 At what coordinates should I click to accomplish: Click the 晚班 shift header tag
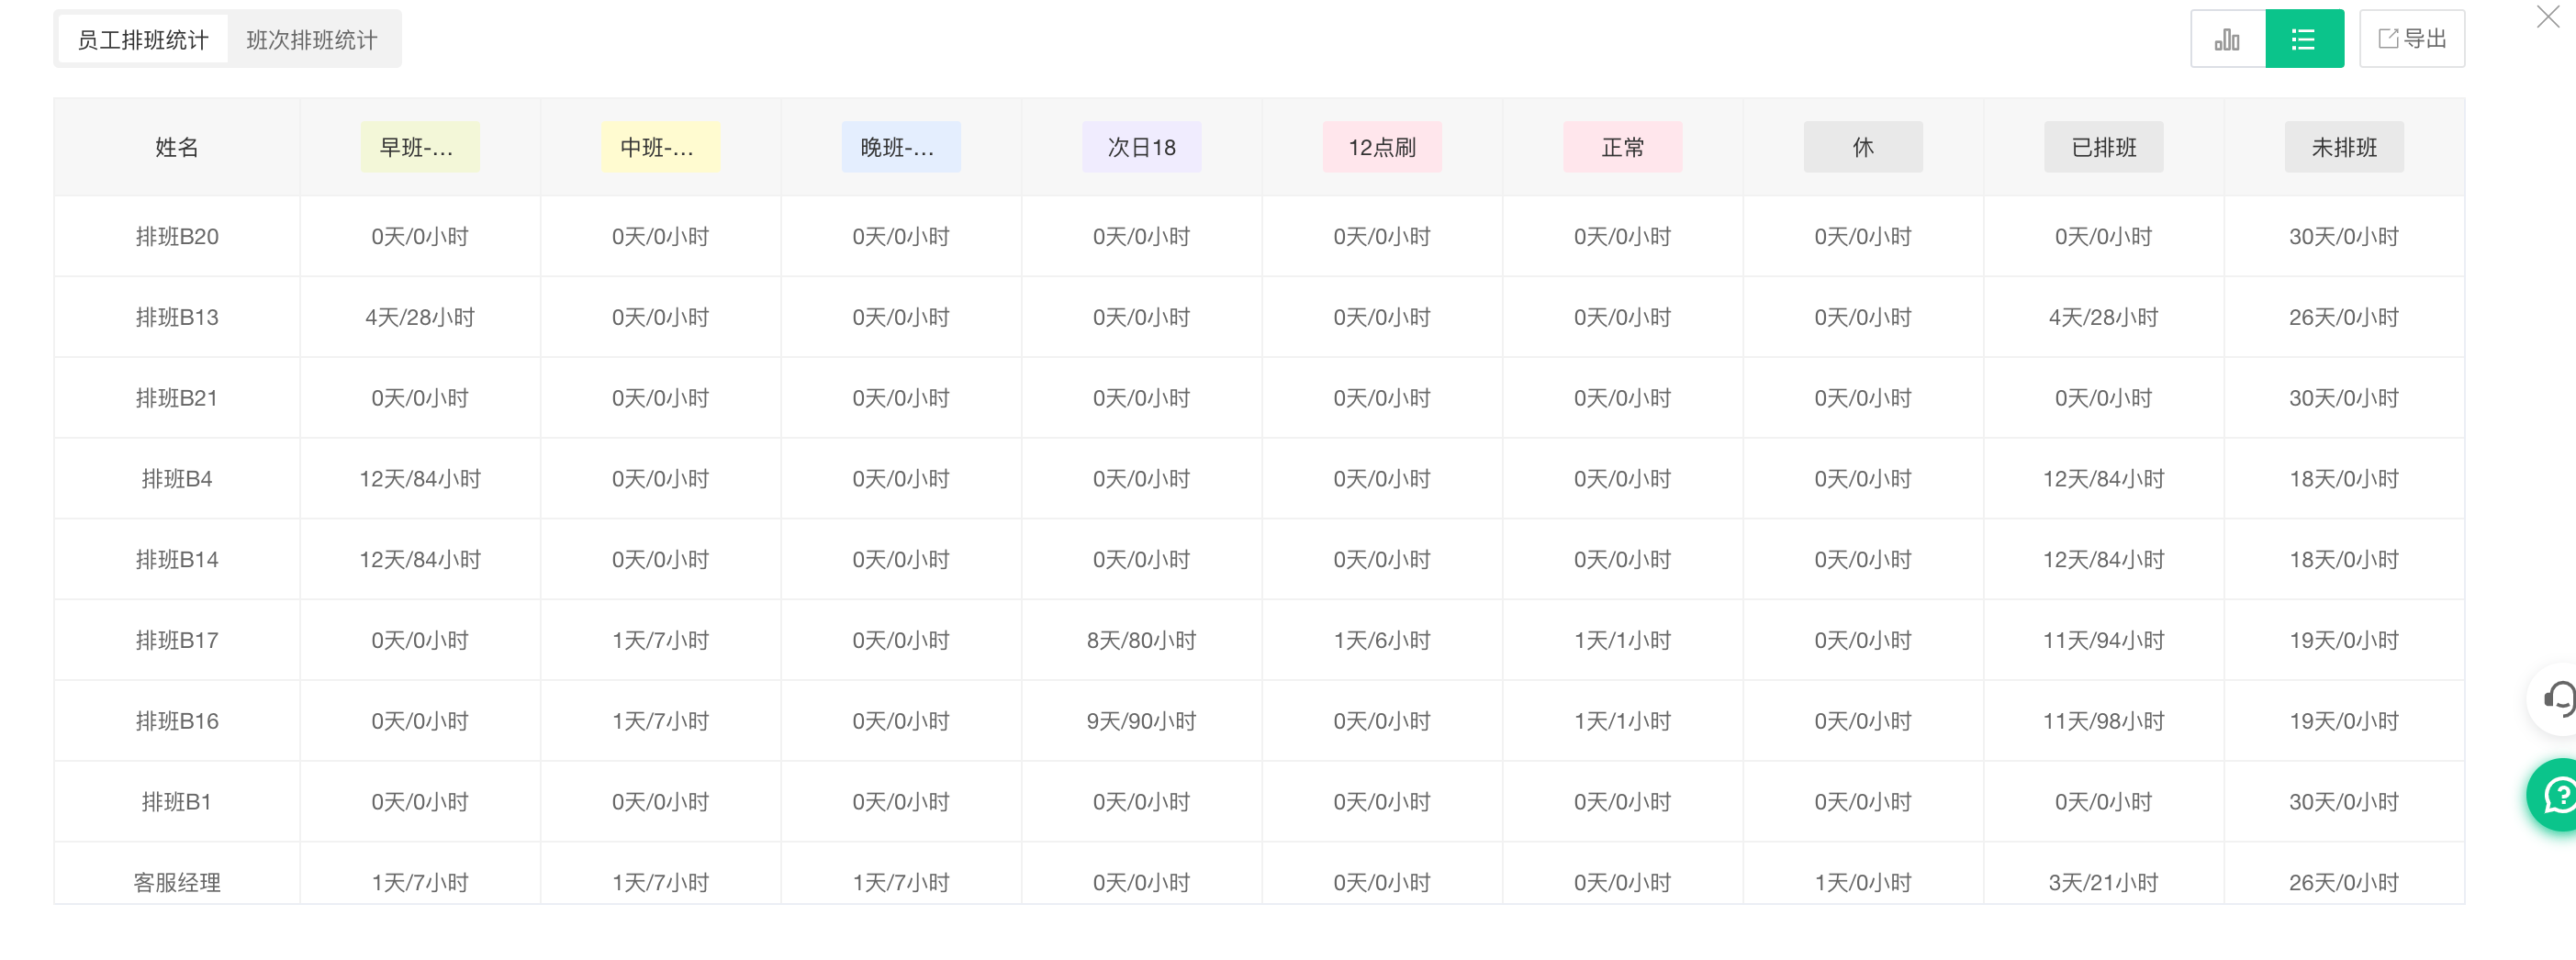pos(901,147)
